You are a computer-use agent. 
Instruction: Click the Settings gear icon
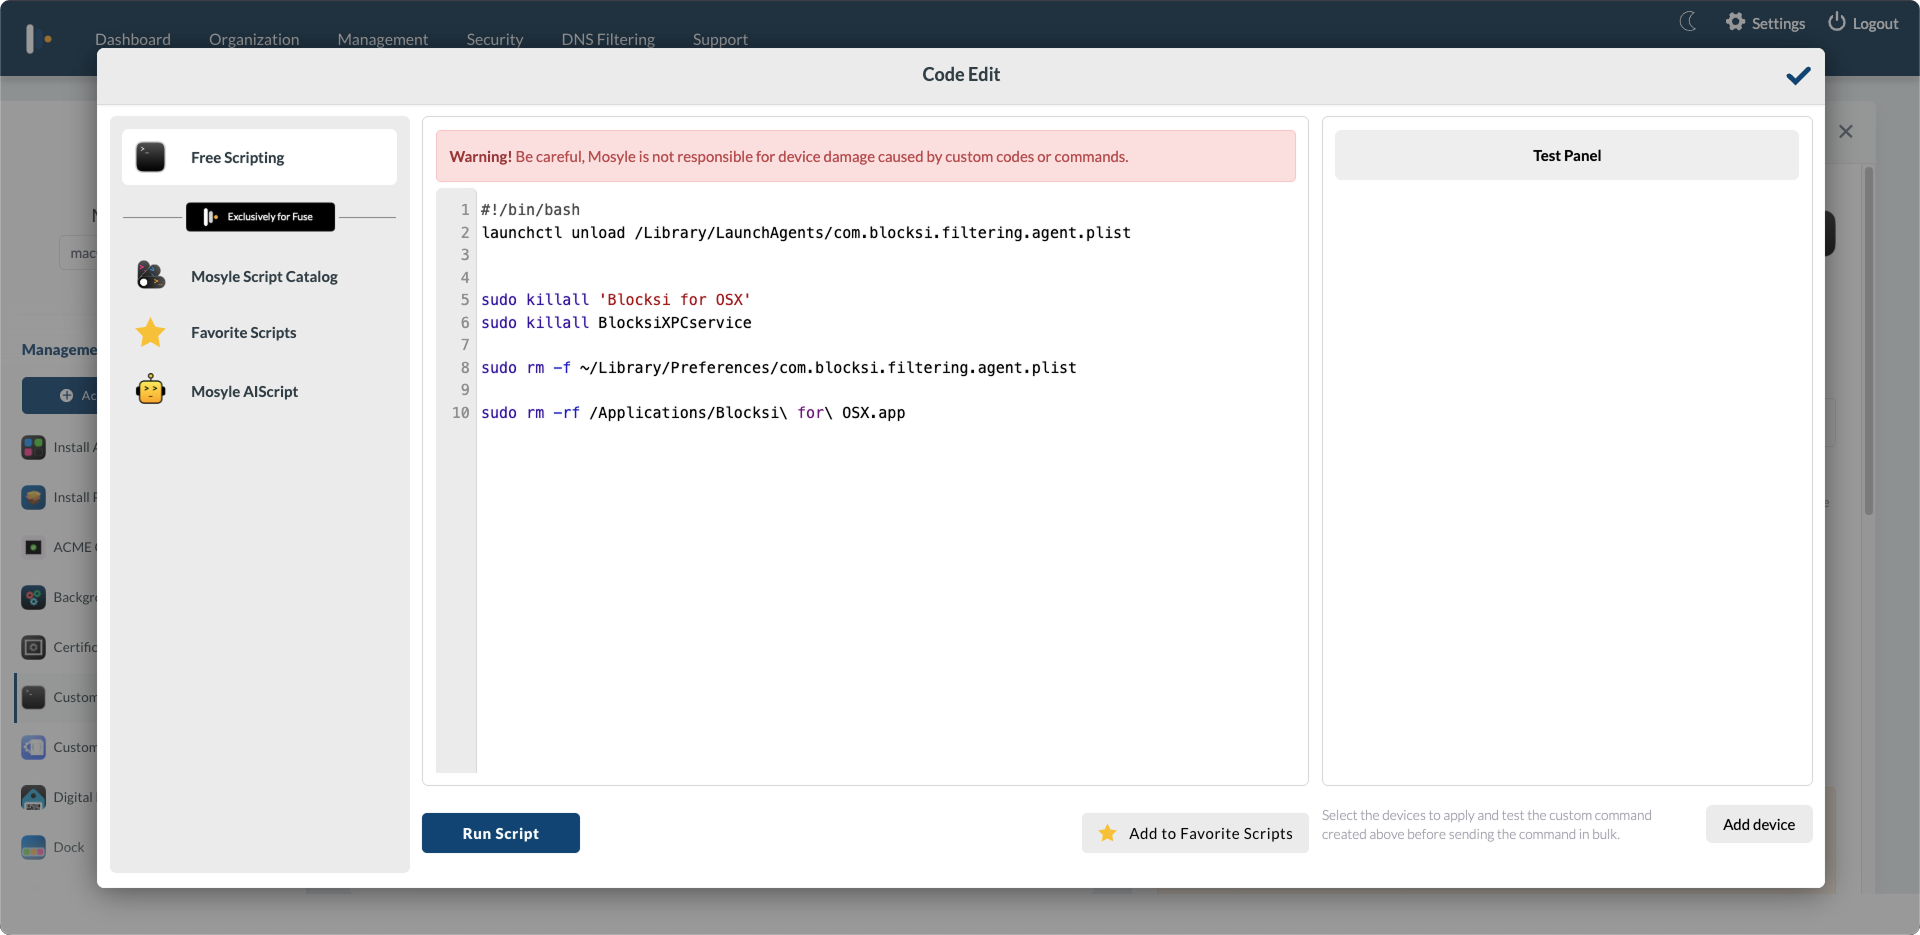coord(1735,22)
